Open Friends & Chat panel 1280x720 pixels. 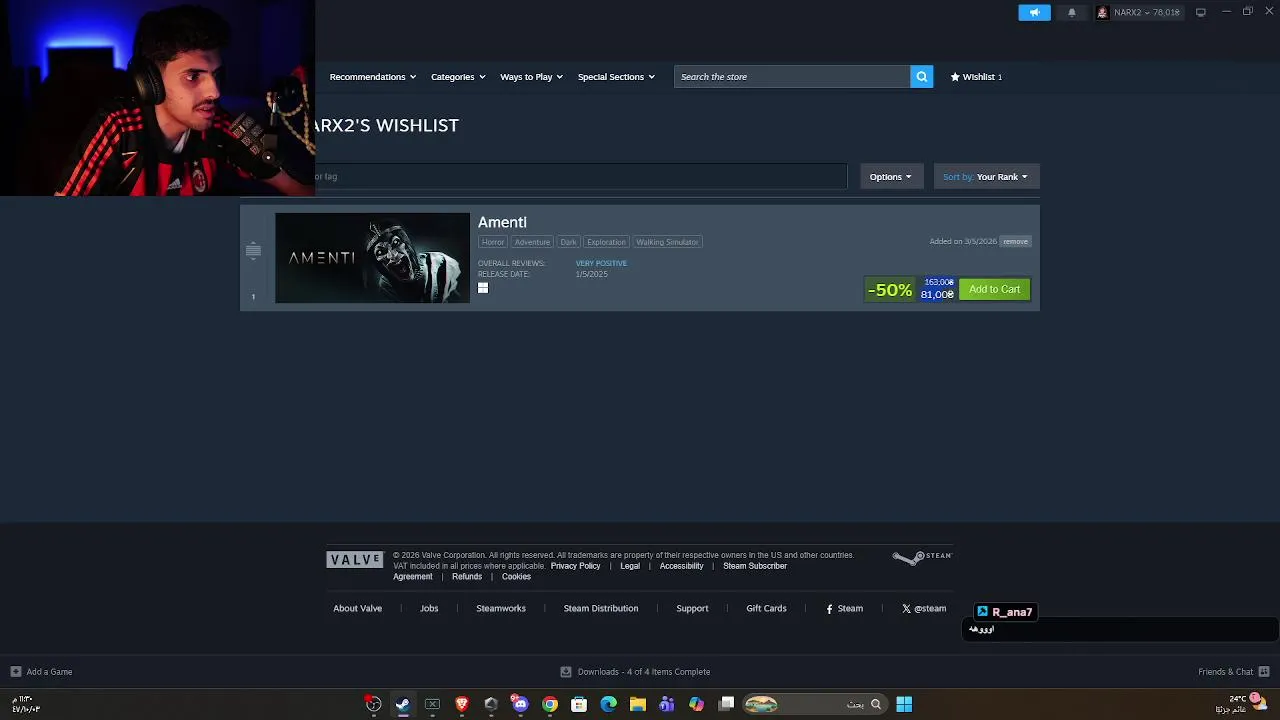tap(1233, 672)
